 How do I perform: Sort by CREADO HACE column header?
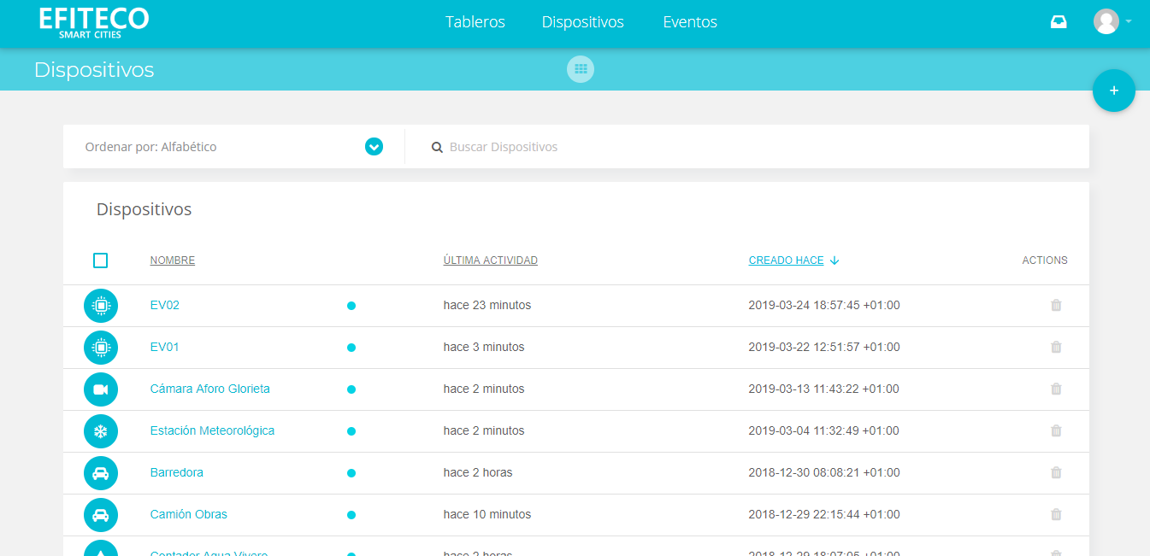pyautogui.click(x=786, y=260)
